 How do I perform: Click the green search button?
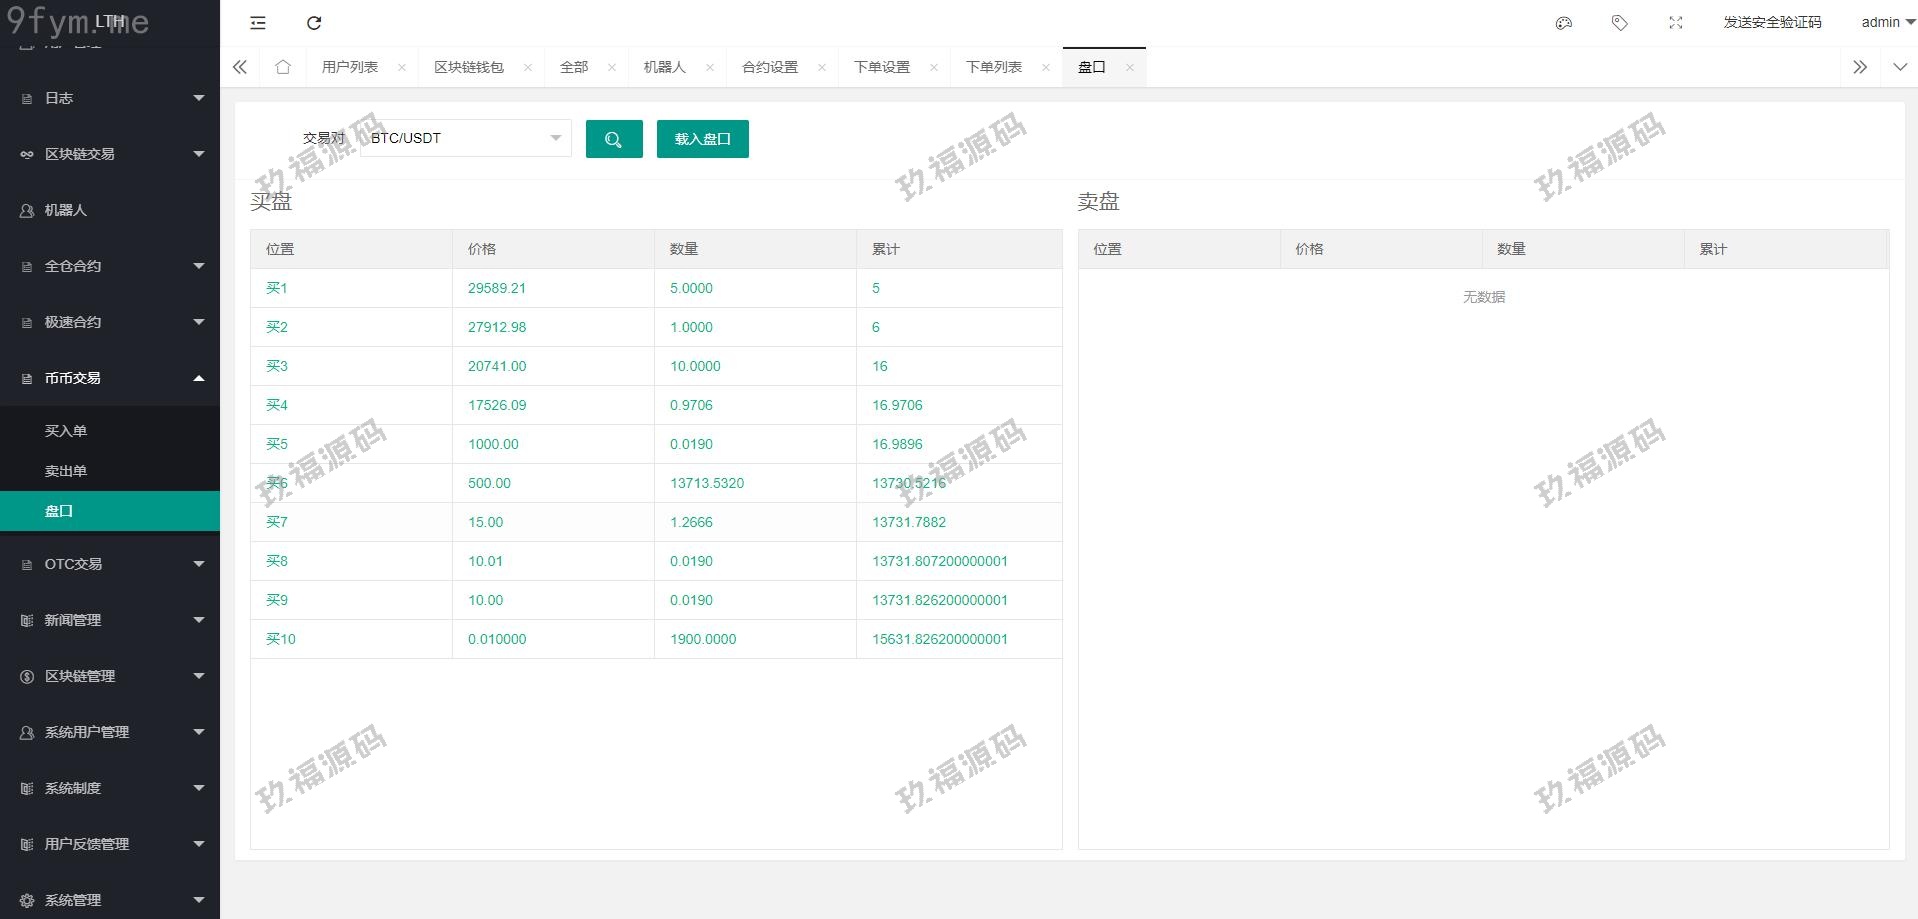tap(614, 139)
